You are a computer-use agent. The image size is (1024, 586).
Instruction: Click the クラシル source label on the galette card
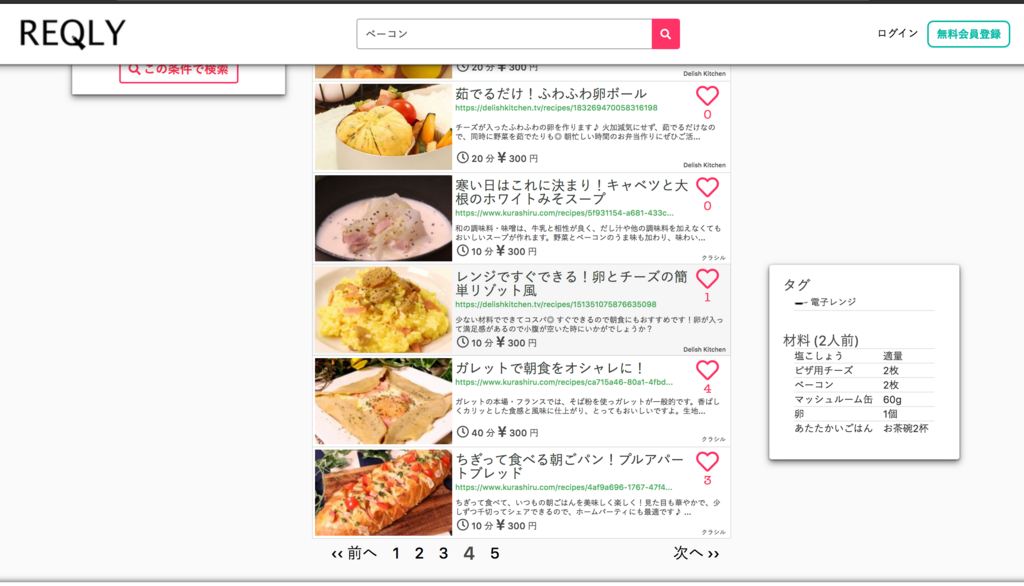(713, 440)
